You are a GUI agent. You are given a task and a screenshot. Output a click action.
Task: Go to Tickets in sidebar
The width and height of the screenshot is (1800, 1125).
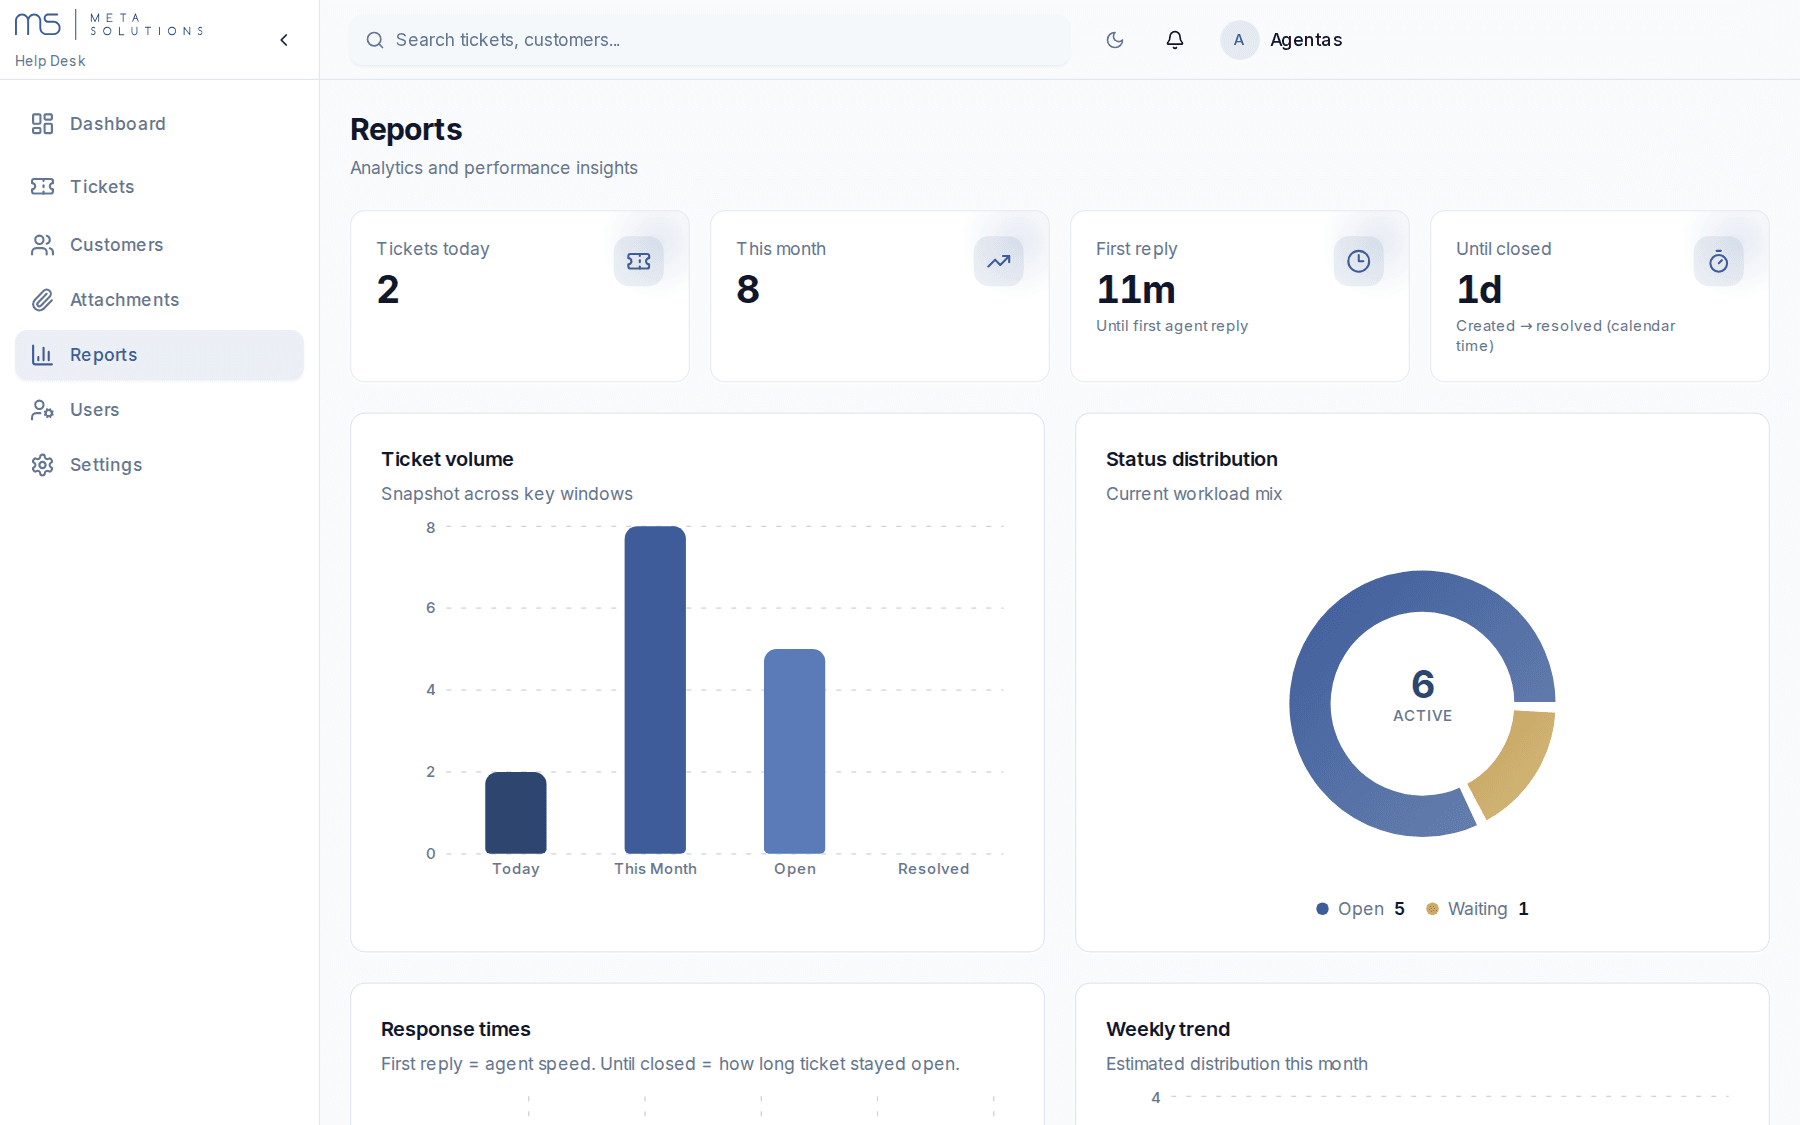click(159, 187)
